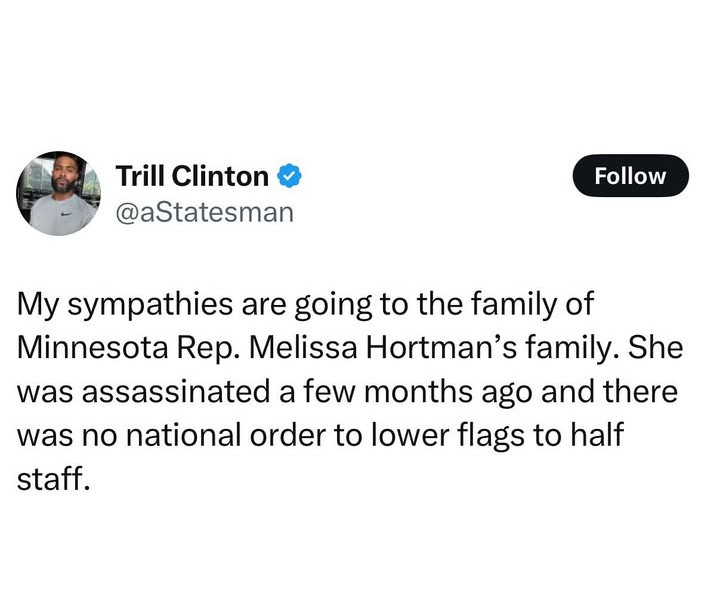Open Trill Clinton's profile picture
The width and height of the screenshot is (720, 599).
(60, 193)
